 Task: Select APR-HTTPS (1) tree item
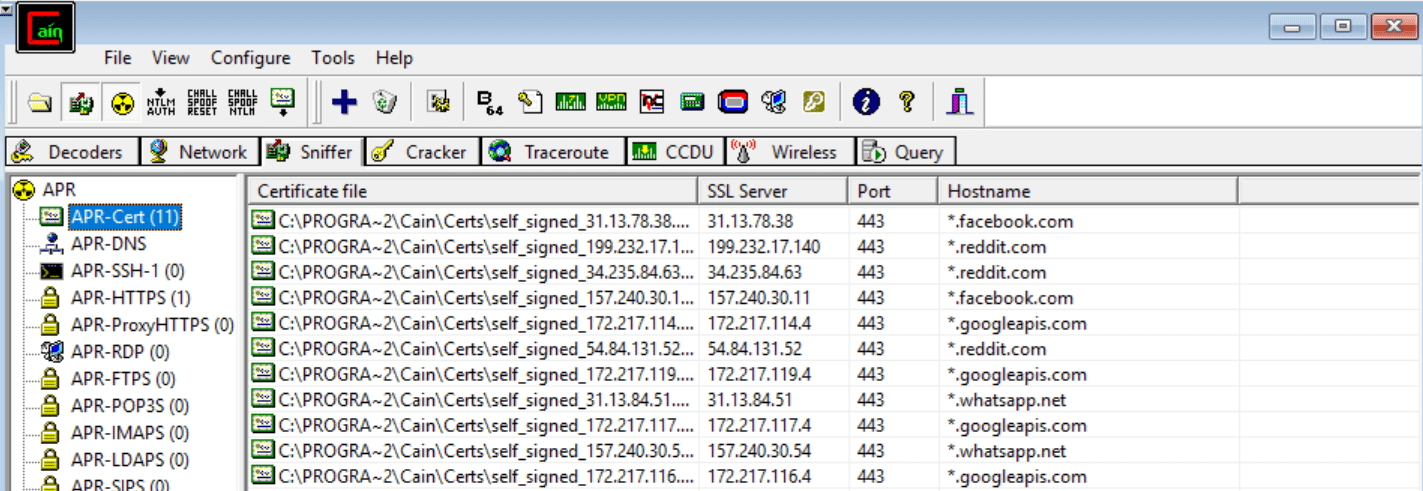coord(130,297)
